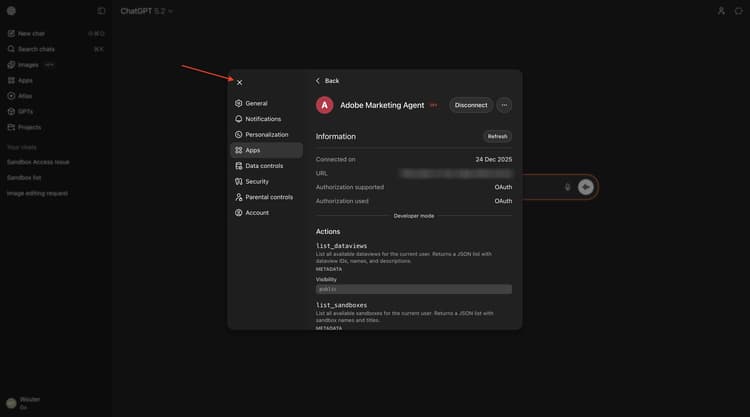750x417 pixels.
Task: Click the Adobe Marketing Agent title
Action: (x=382, y=105)
